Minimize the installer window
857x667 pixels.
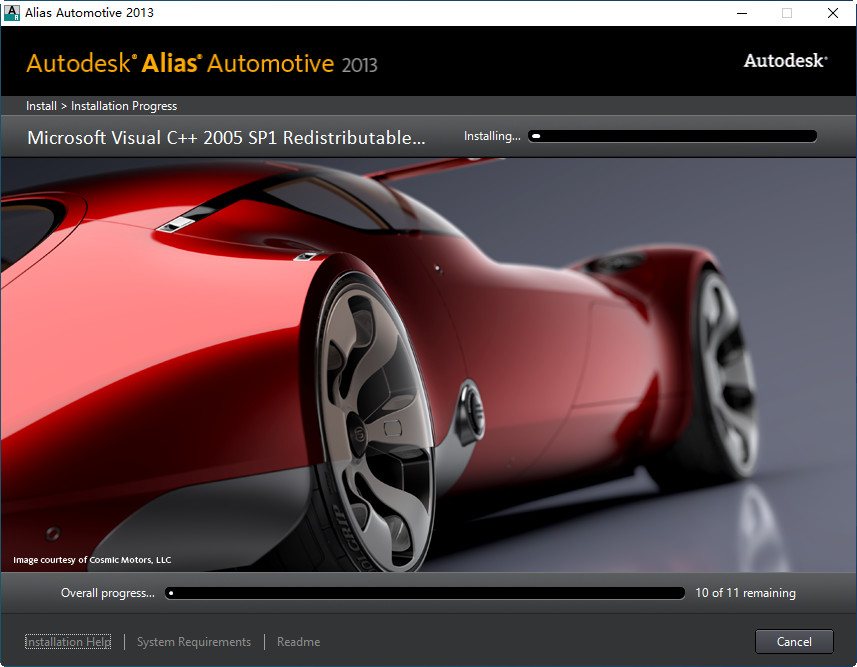point(742,13)
